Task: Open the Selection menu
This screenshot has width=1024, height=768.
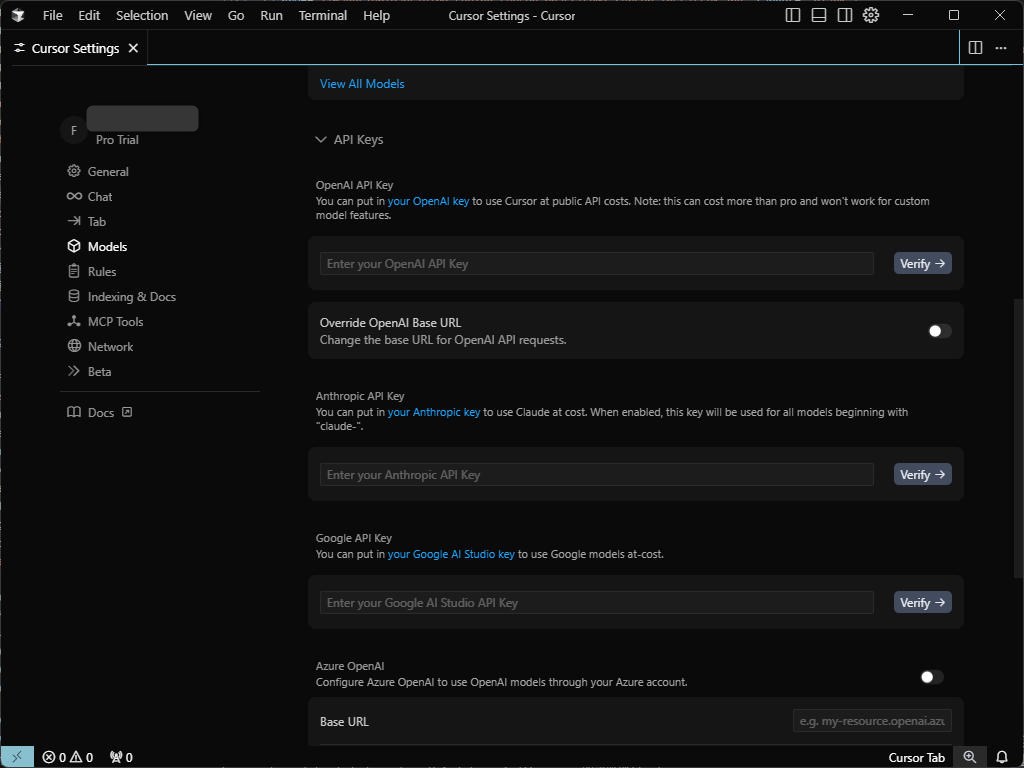Action: coord(142,15)
